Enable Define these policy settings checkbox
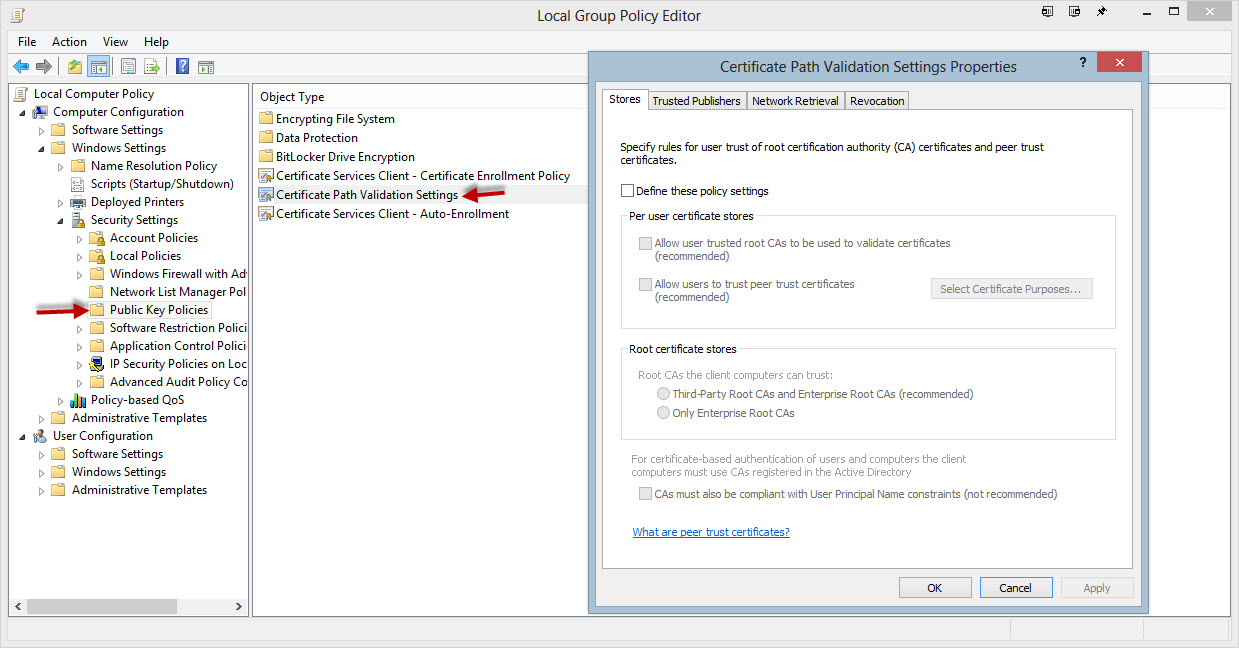The height and width of the screenshot is (648, 1239). (x=627, y=191)
